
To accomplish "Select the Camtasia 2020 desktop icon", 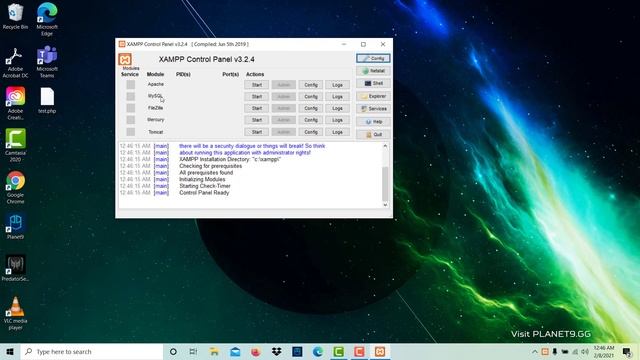I will [16, 145].
